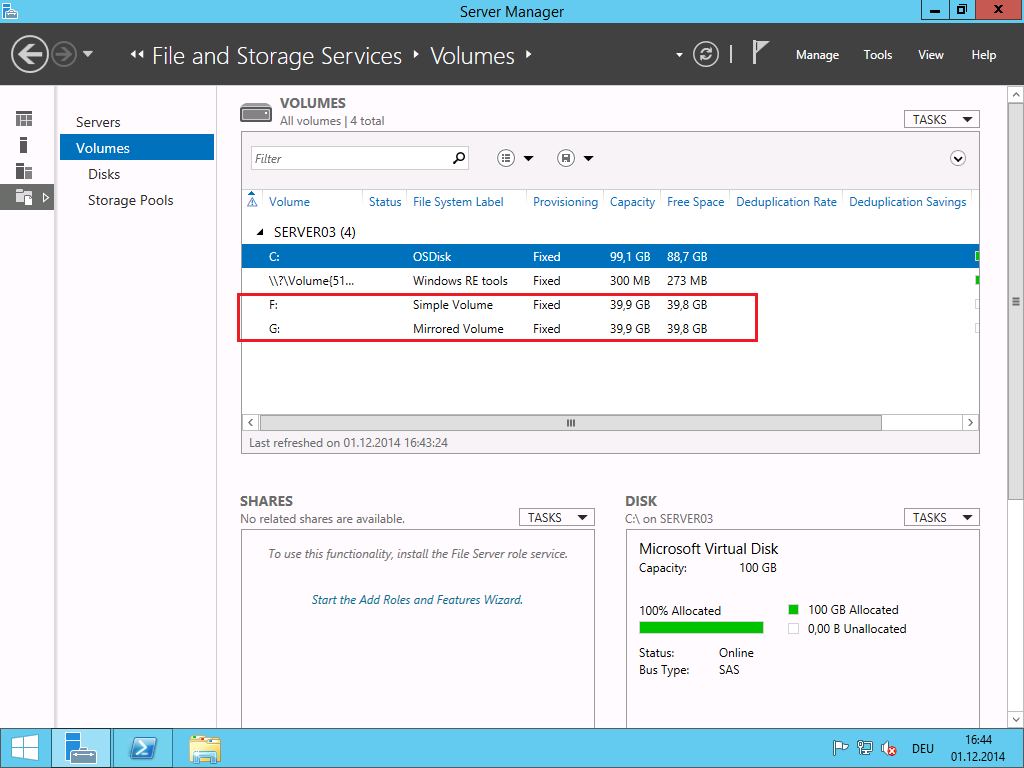Click white Unallocated legend swatch
Screen dimensions: 1024x768
793,628
